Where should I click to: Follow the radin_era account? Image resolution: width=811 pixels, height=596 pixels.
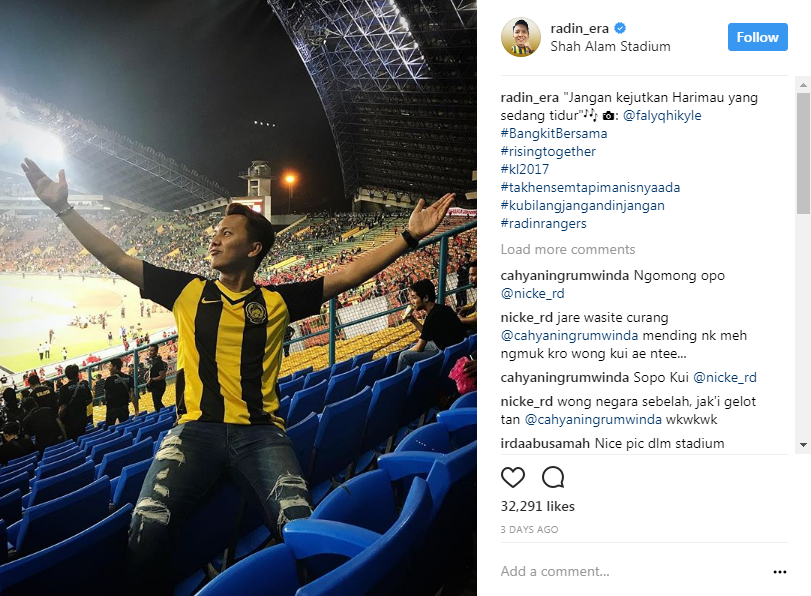(757, 37)
